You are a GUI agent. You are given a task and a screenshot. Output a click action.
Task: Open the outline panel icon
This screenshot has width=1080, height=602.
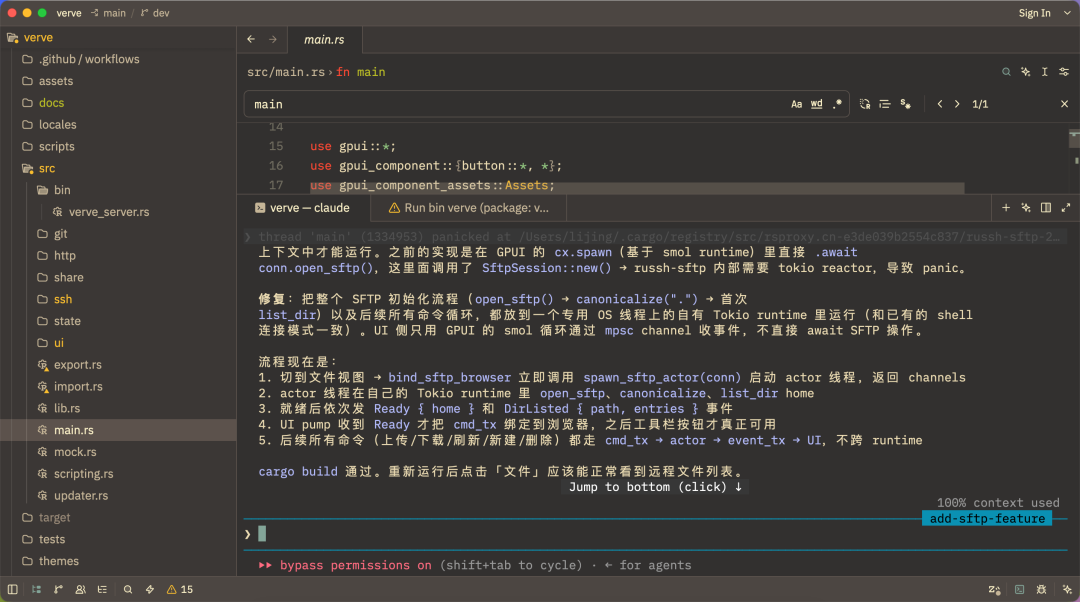(103, 590)
